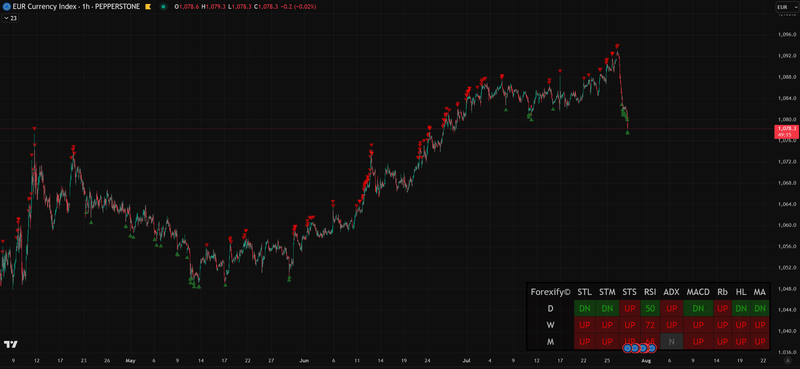The height and width of the screenshot is (369, 800).
Task: Click the yellow flag icon after PEPPERSTONE
Action: click(147, 7)
